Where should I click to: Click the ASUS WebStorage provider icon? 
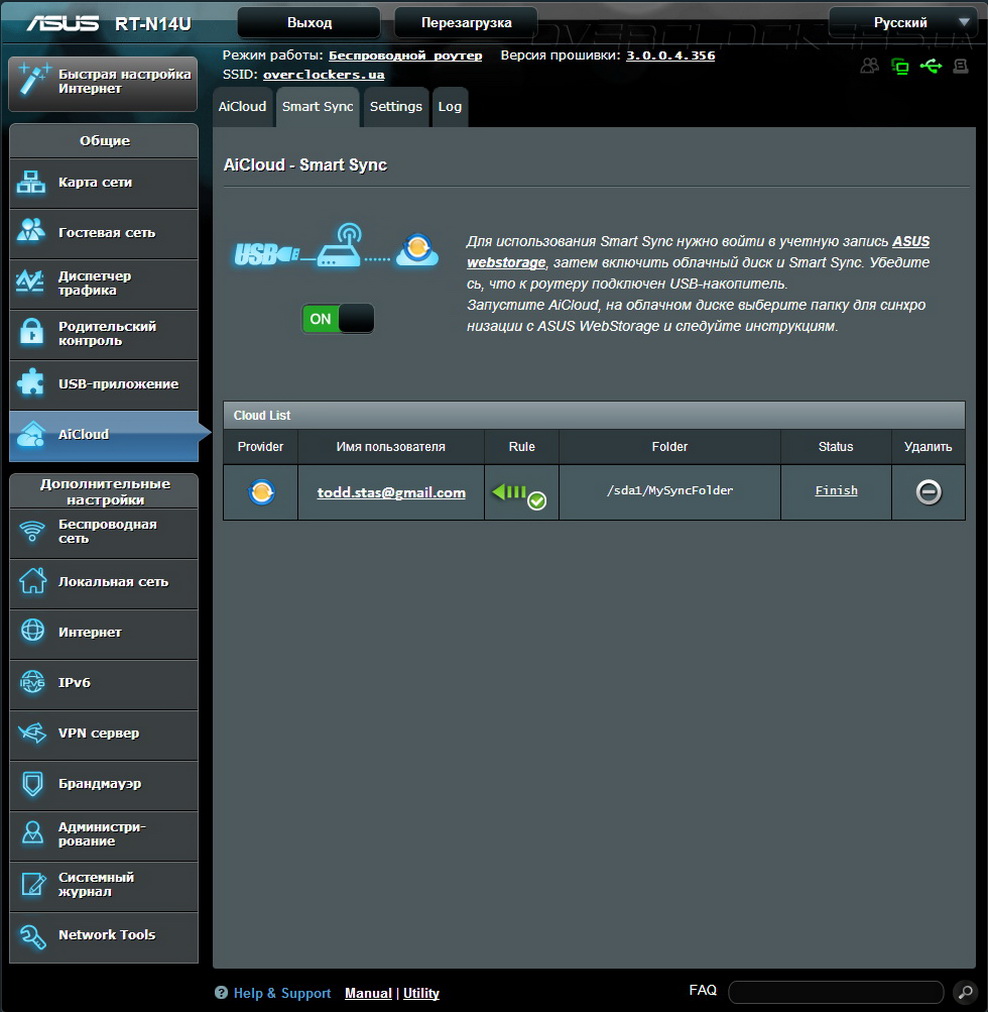pyautogui.click(x=261, y=492)
